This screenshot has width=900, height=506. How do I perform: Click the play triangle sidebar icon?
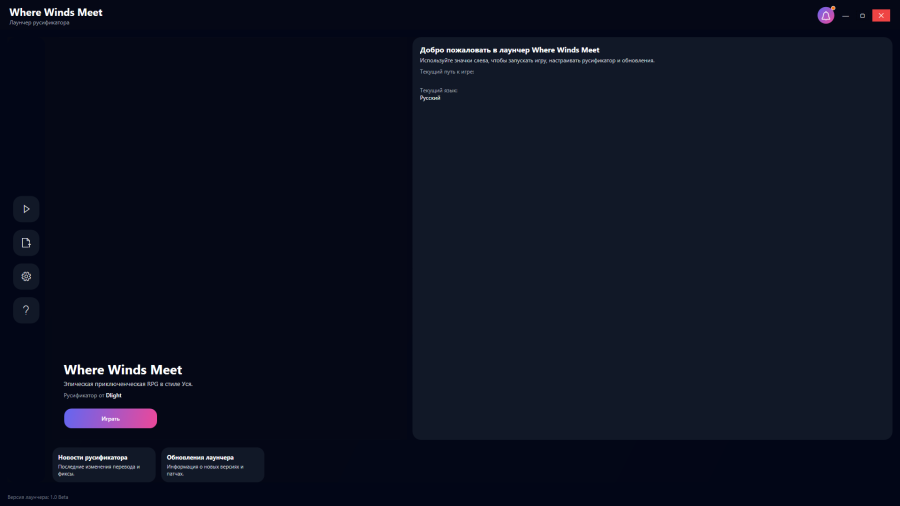pos(26,209)
